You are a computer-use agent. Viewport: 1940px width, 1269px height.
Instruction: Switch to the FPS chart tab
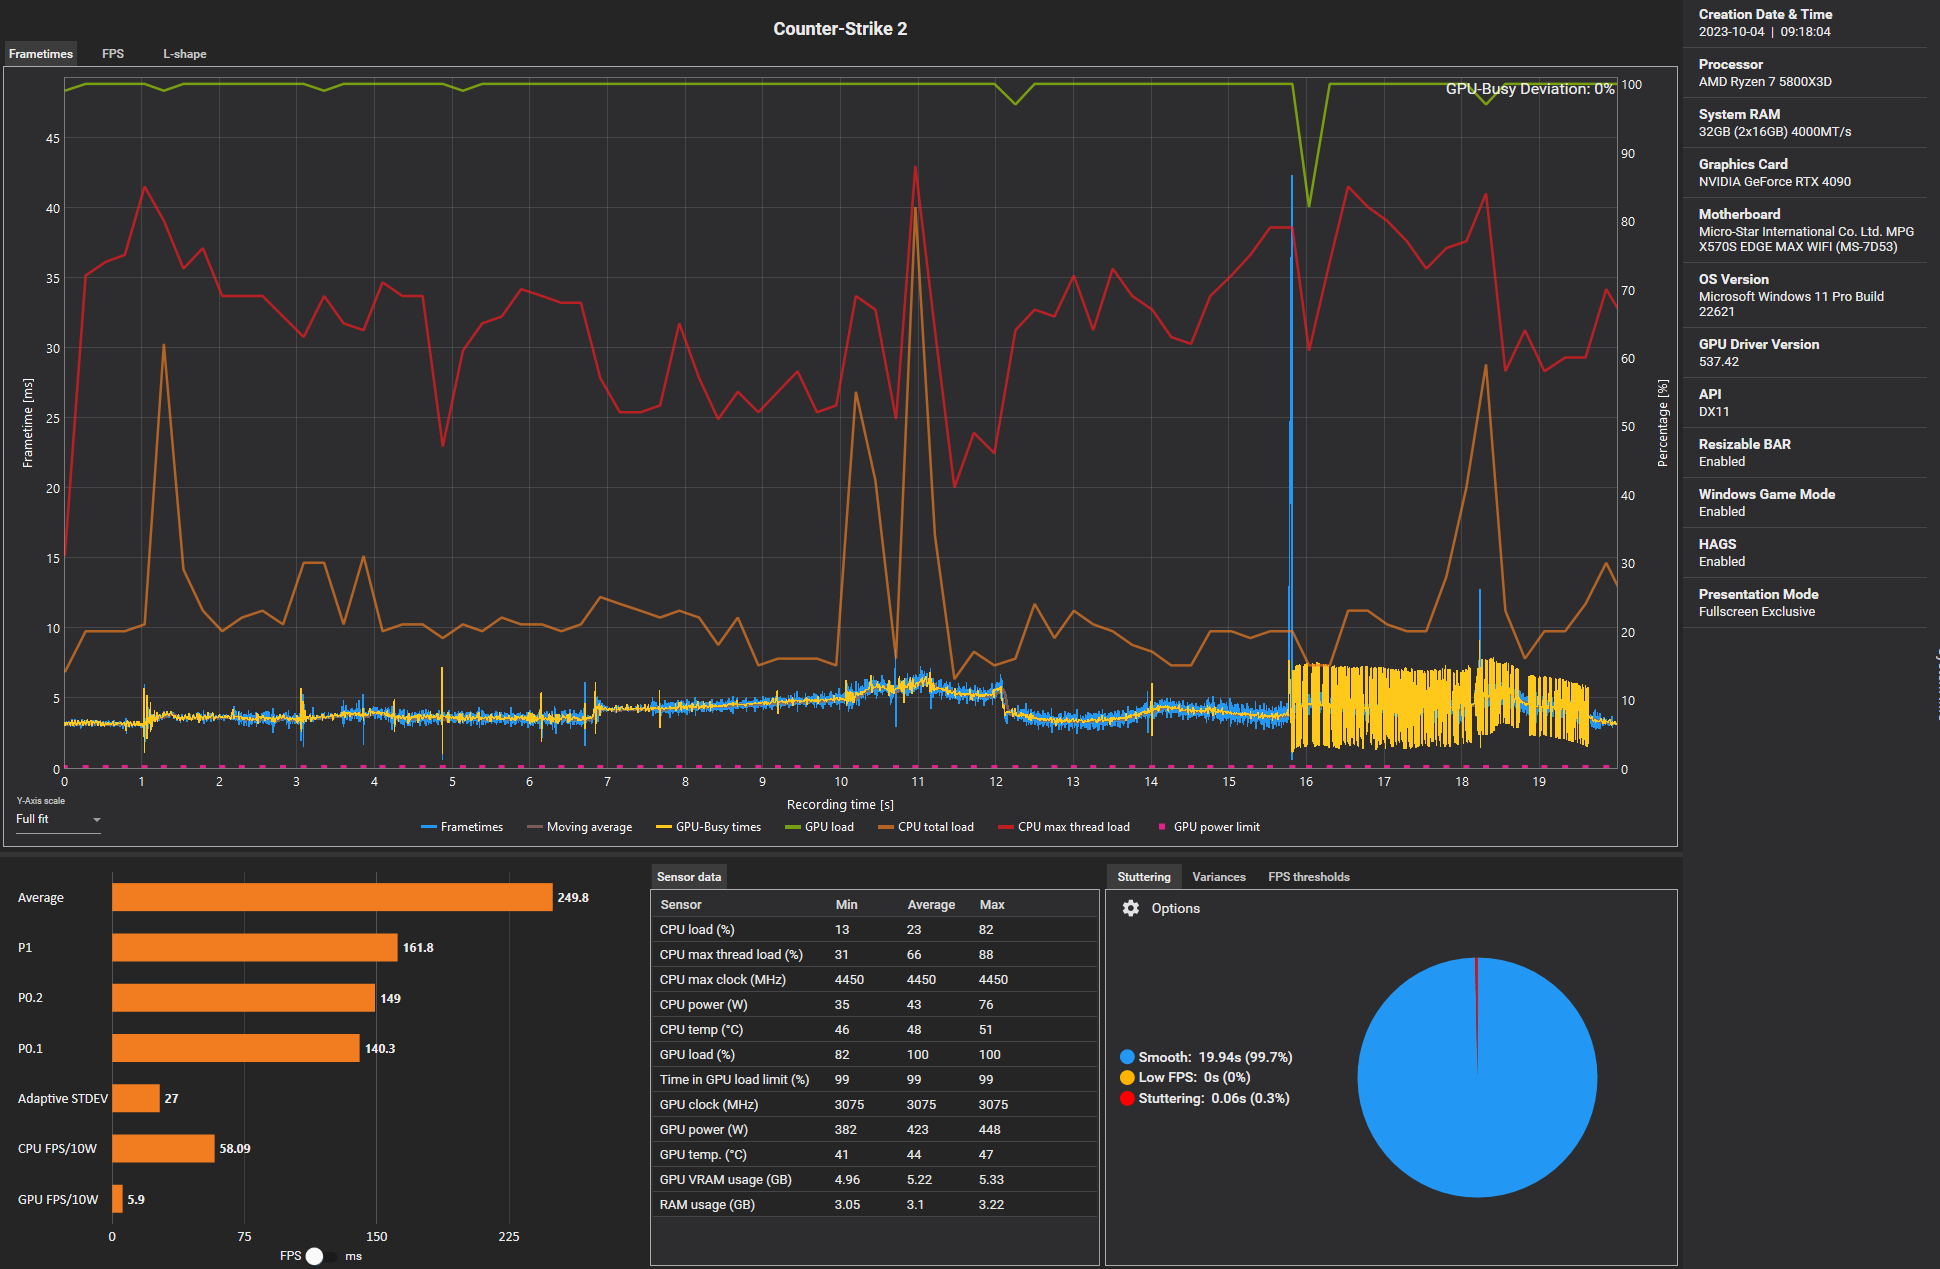(113, 54)
